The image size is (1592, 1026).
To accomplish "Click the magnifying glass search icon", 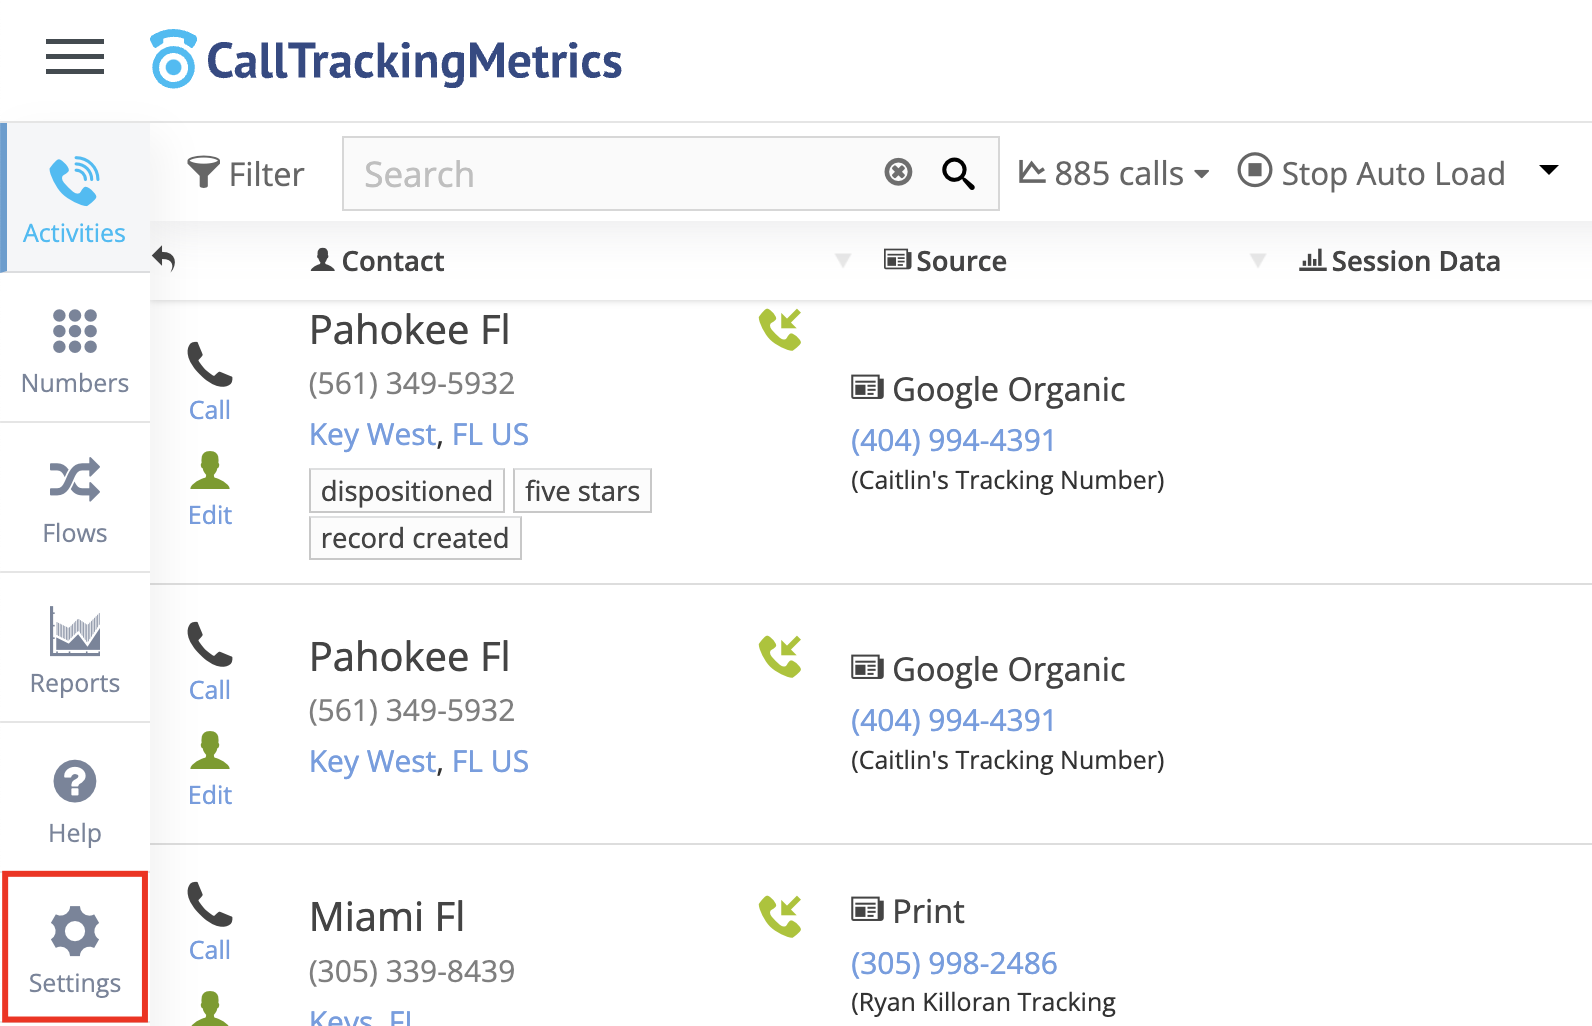I will point(958,173).
